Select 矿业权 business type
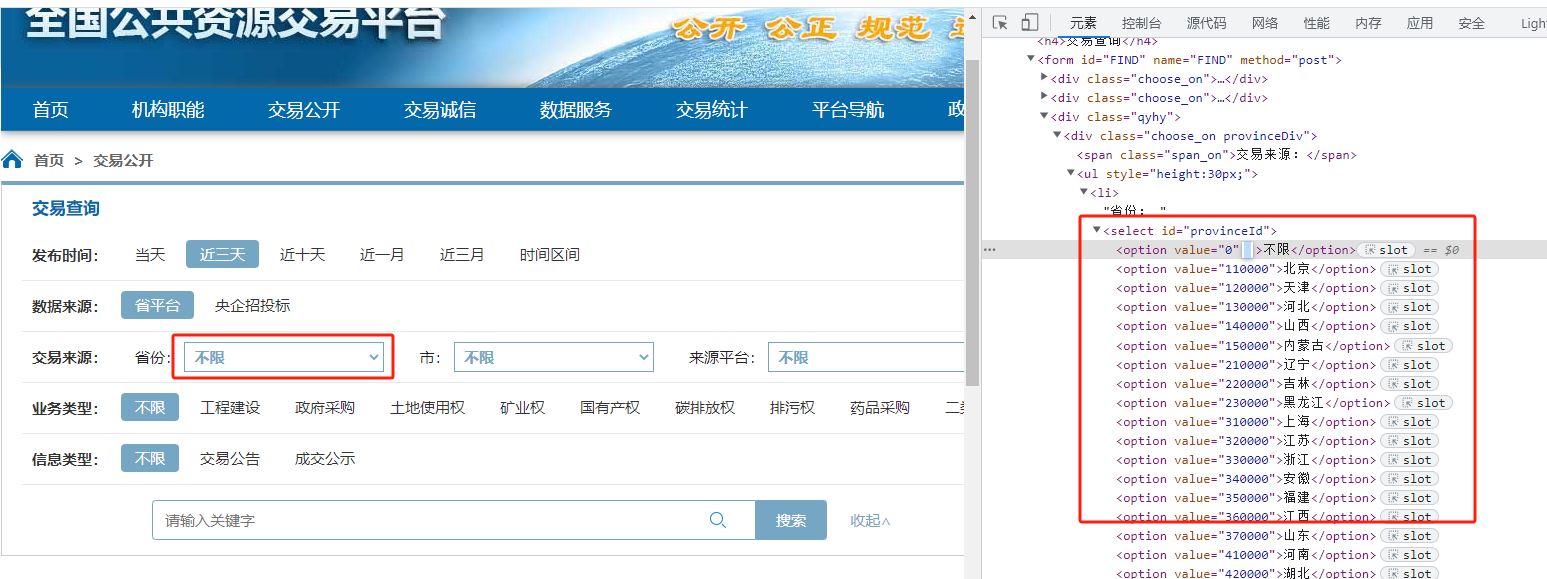The height and width of the screenshot is (579, 1547). pos(523,407)
